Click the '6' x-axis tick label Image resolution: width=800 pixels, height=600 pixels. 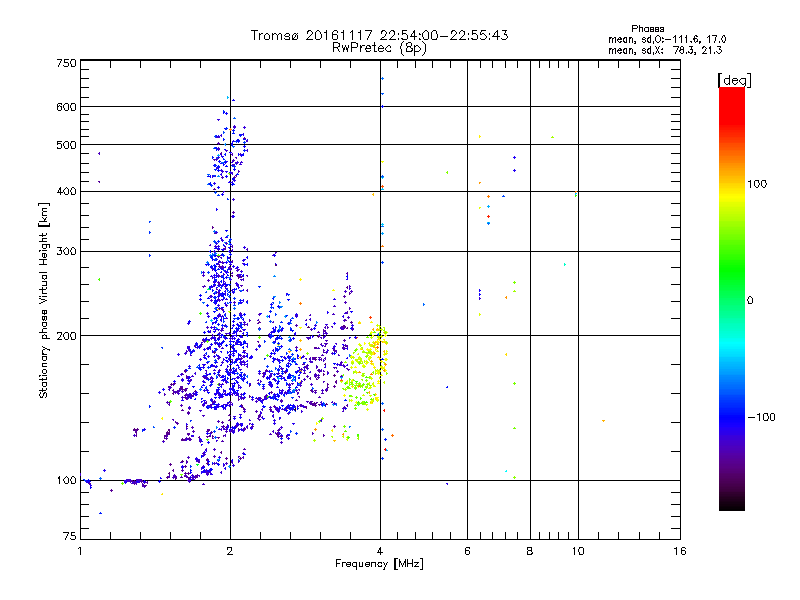[467, 551]
